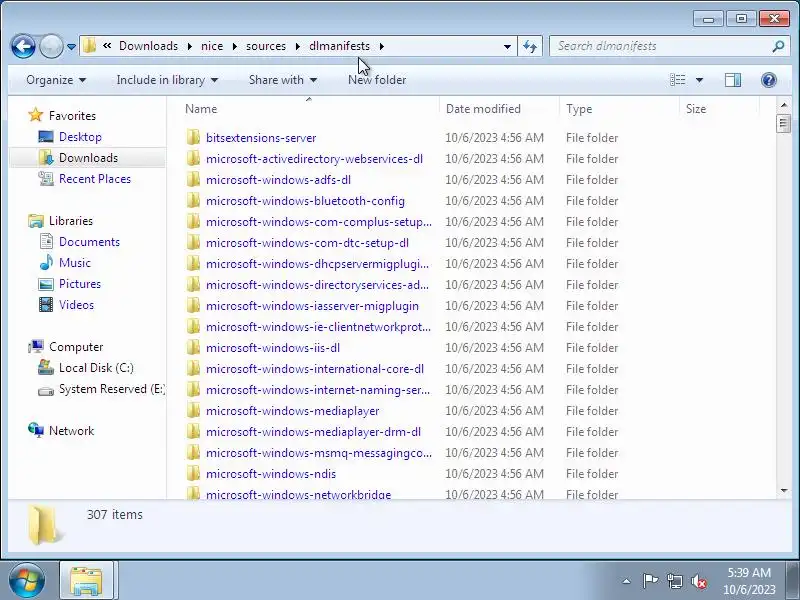800x600 pixels.
Task: Select microsoft-windows-dhcpservermigplugi... folder name
Action: (x=317, y=264)
